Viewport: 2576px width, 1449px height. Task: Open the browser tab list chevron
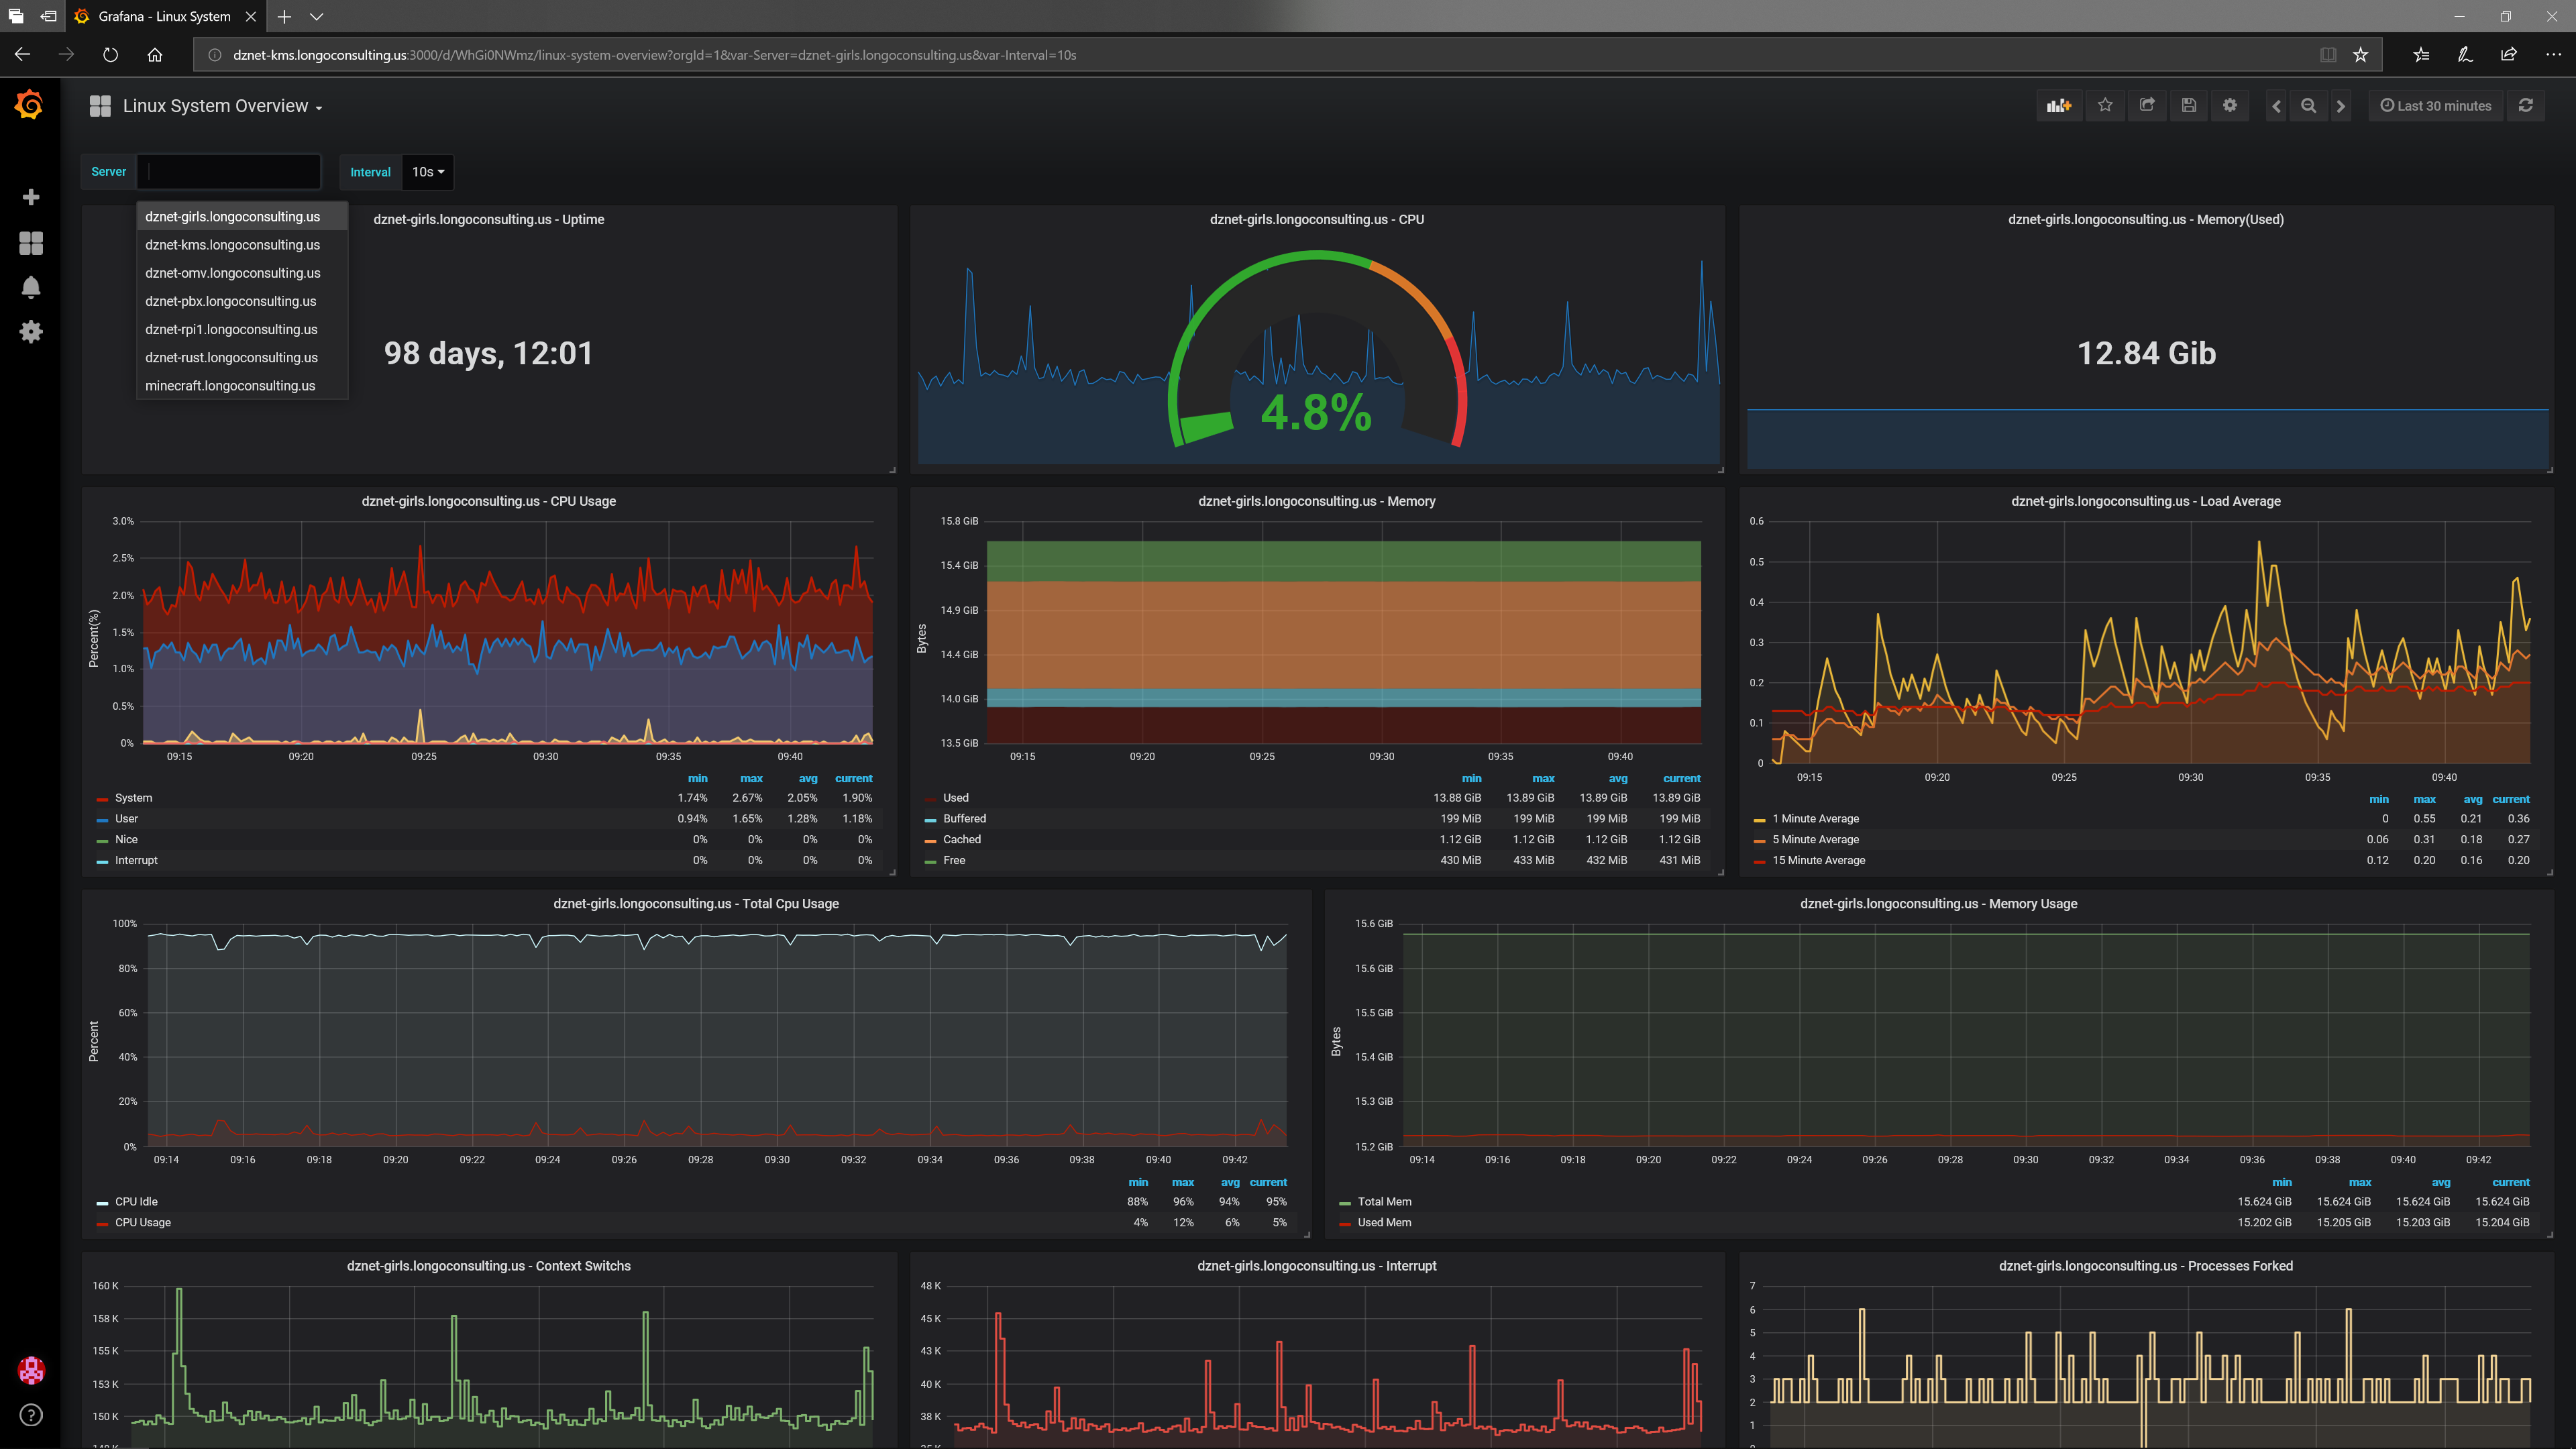317,16
